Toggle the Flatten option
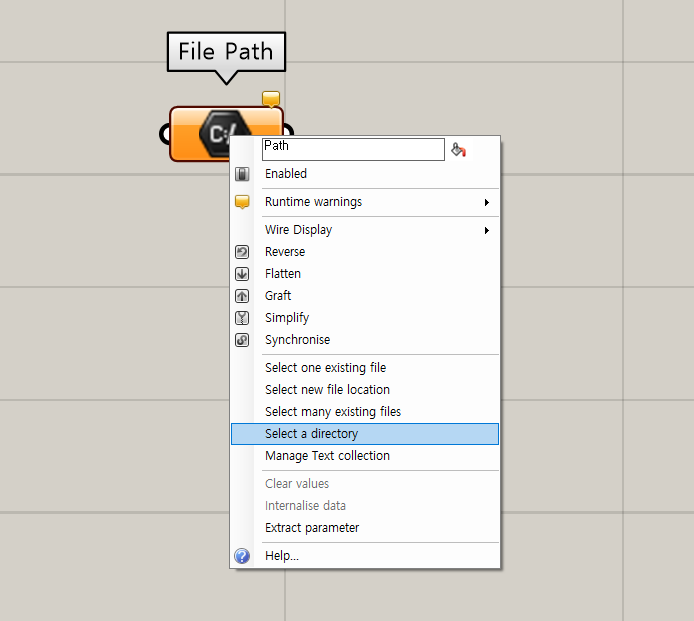 click(365, 274)
